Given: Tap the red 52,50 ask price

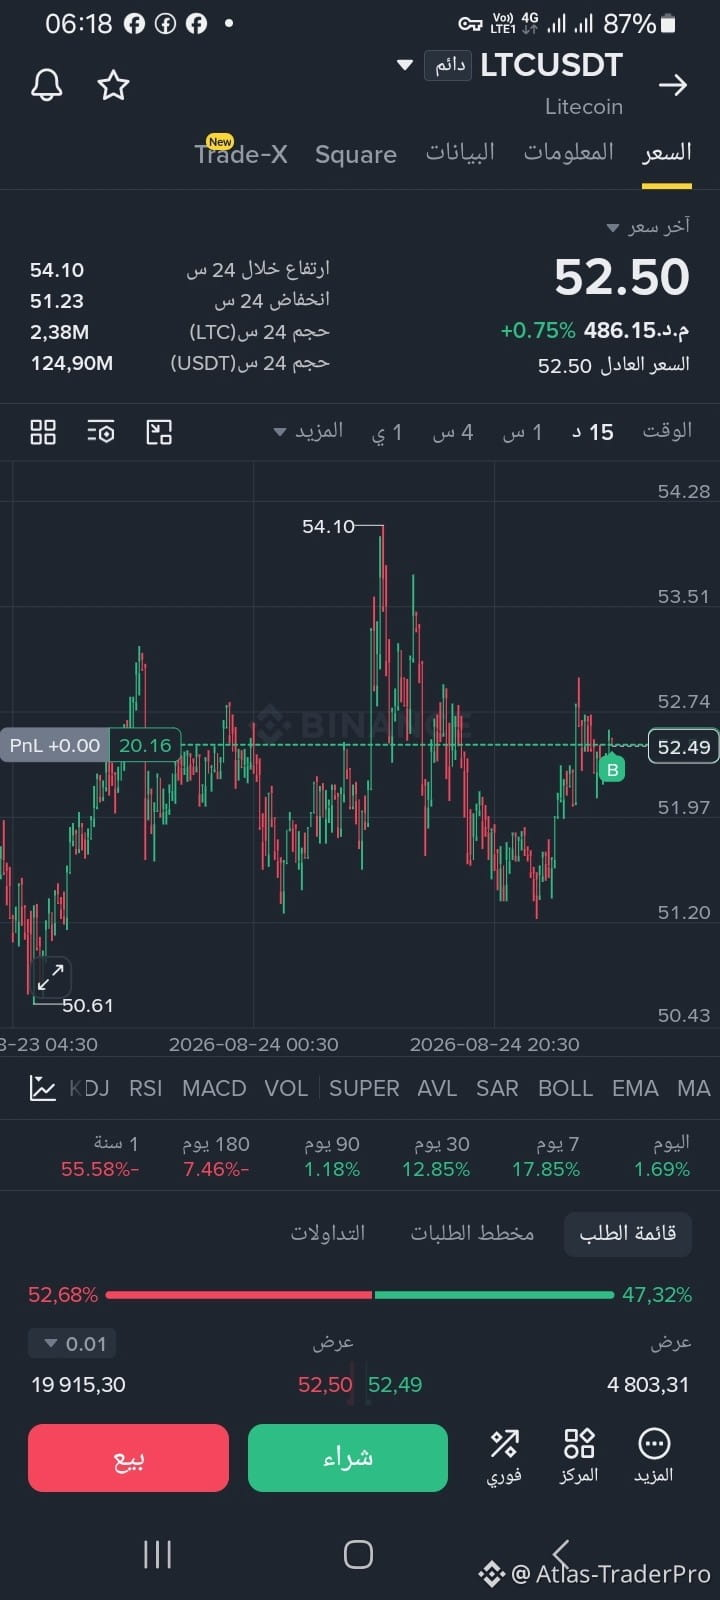Looking at the screenshot, I should (325, 1385).
